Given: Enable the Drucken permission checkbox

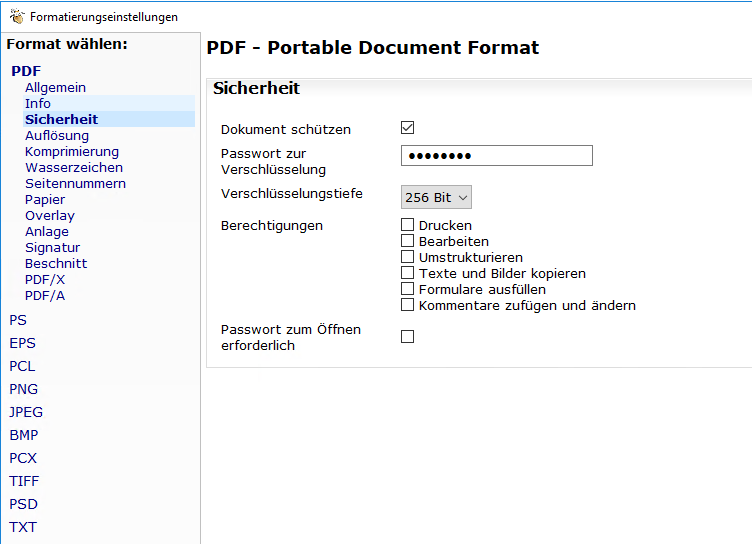Looking at the screenshot, I should [x=407, y=225].
